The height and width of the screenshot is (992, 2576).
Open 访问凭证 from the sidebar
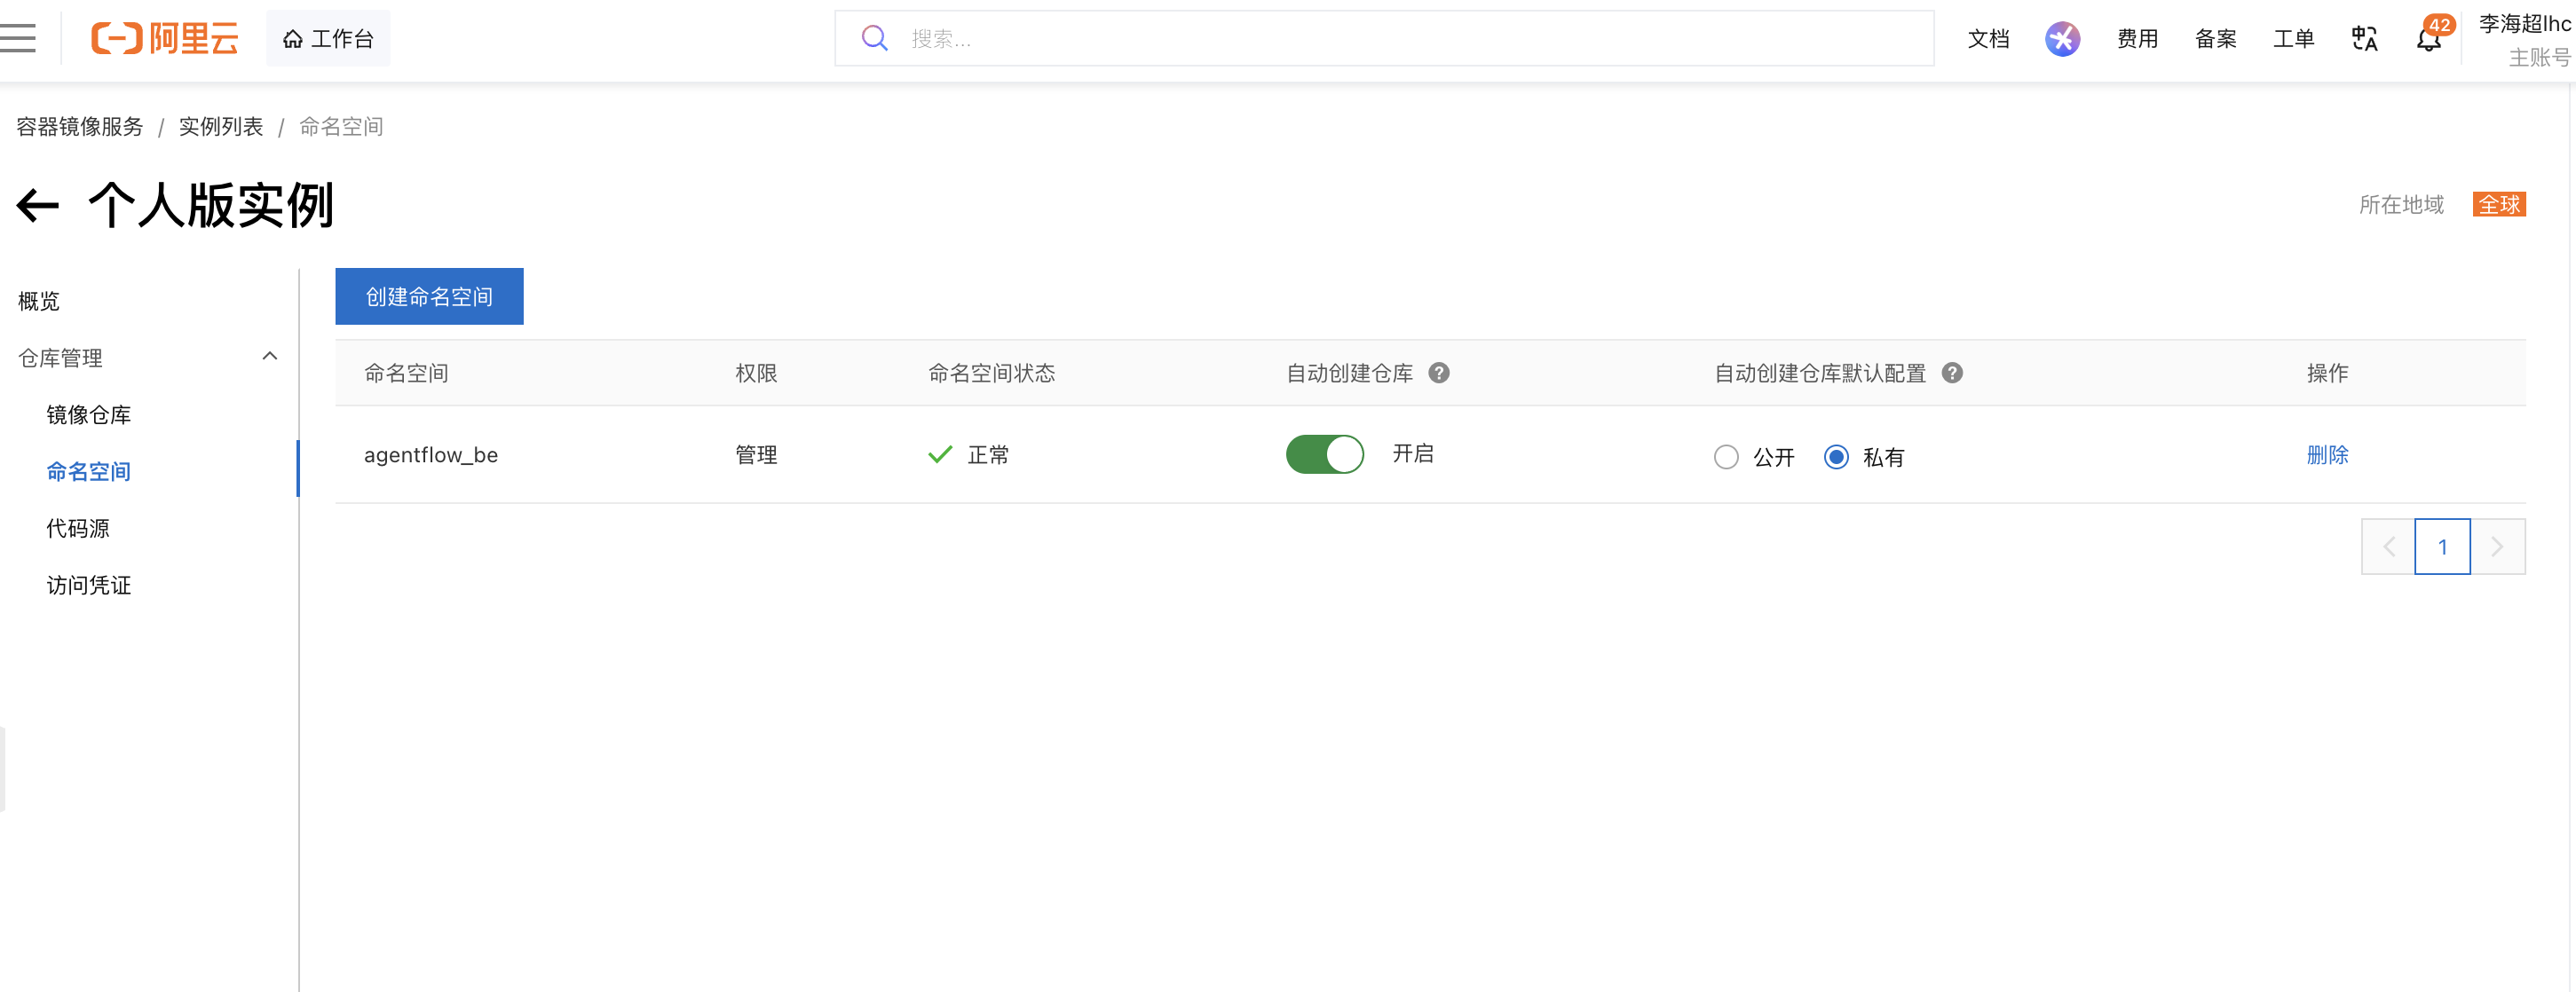tap(89, 585)
